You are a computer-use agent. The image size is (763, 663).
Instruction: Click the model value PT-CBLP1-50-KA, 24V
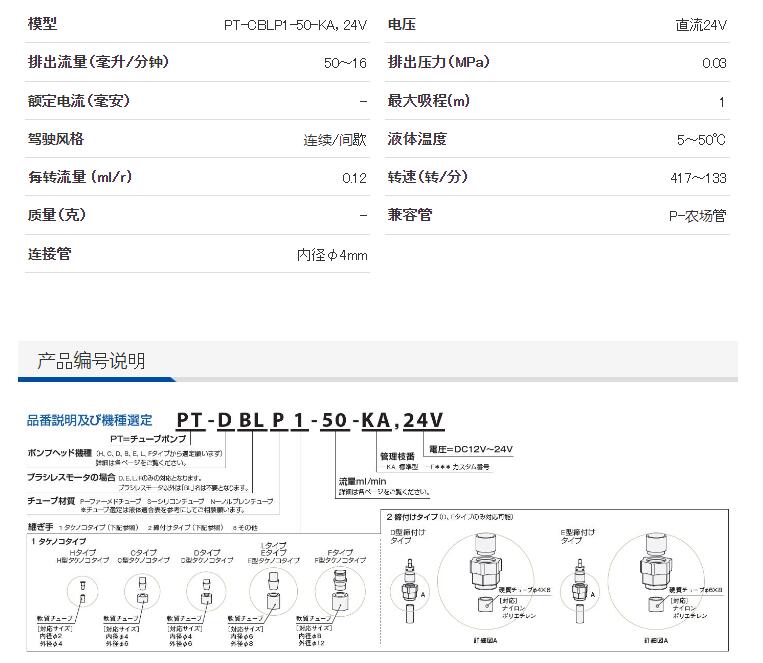(x=295, y=25)
